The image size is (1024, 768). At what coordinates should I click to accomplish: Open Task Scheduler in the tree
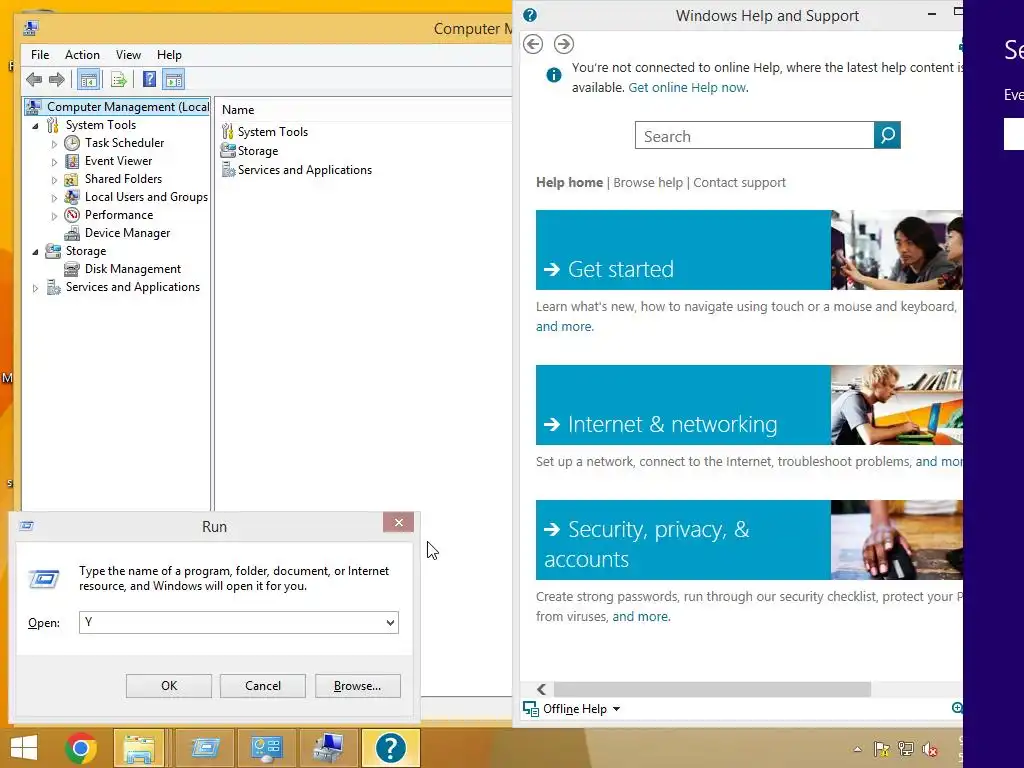(x=124, y=142)
